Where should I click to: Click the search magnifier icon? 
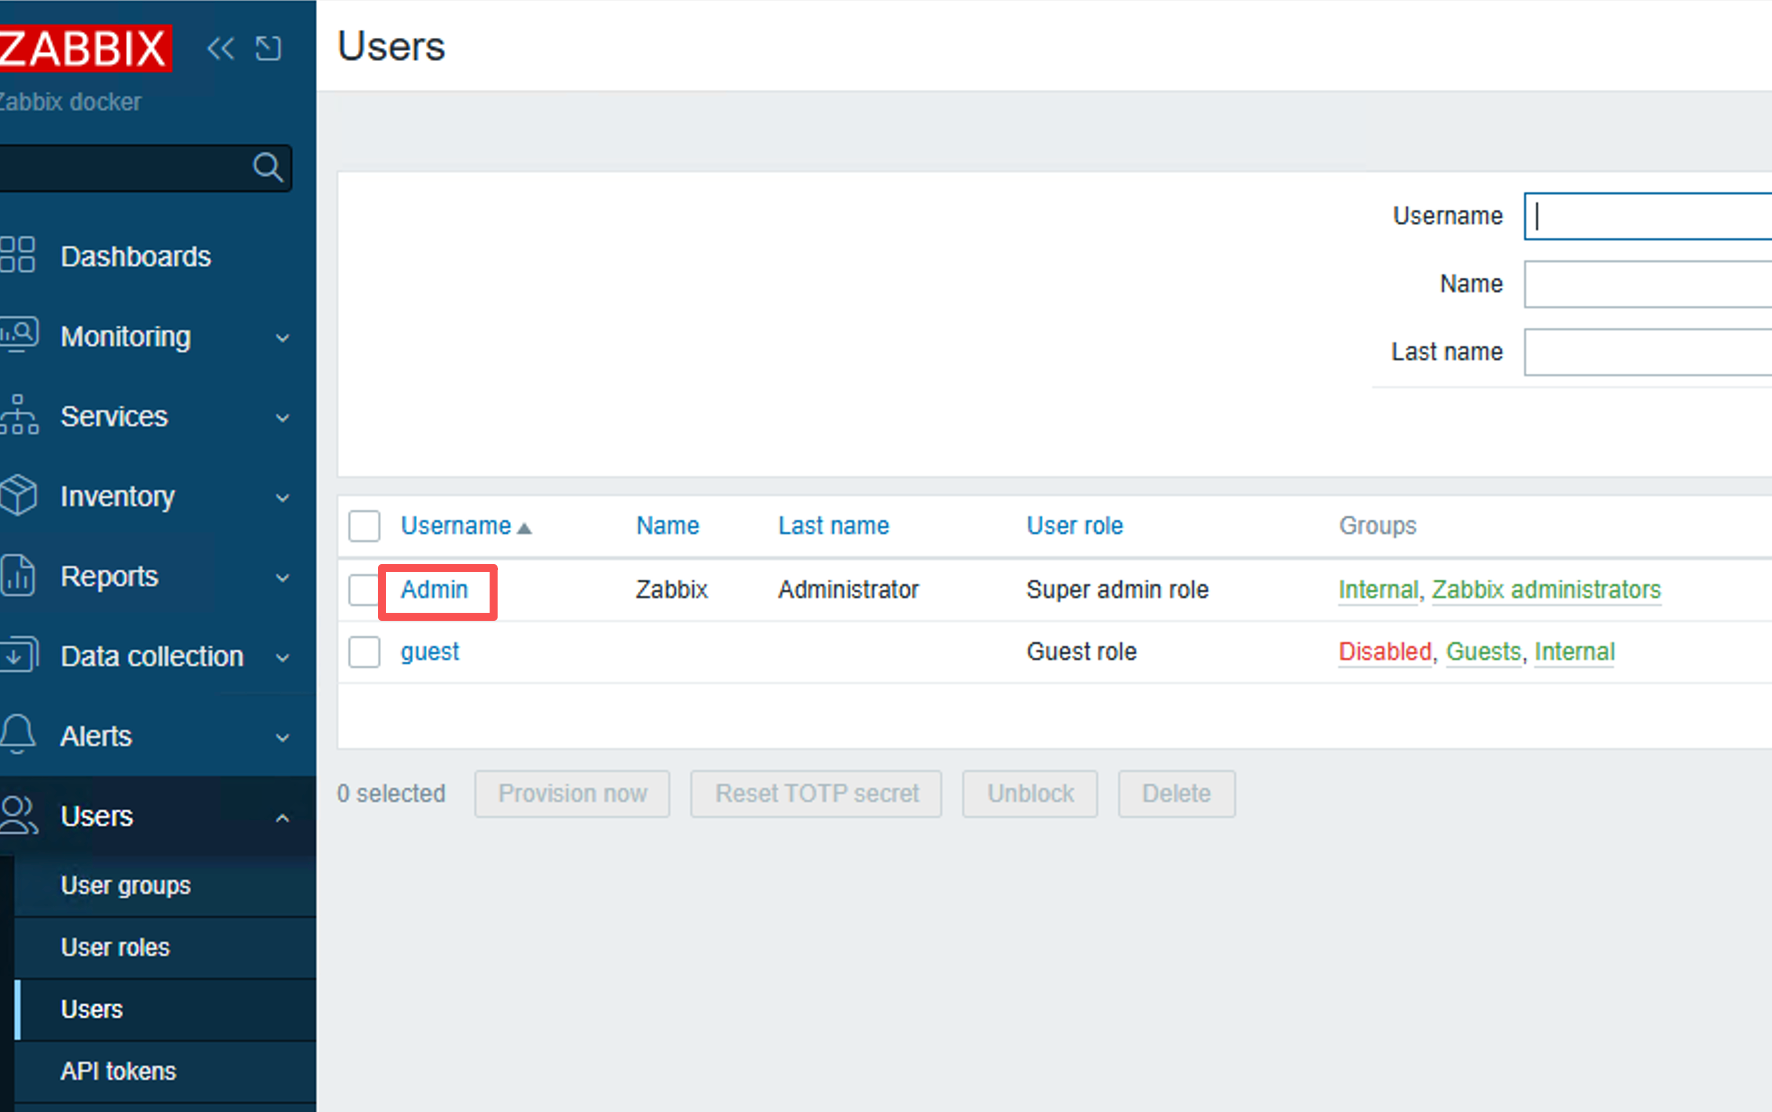pyautogui.click(x=267, y=167)
